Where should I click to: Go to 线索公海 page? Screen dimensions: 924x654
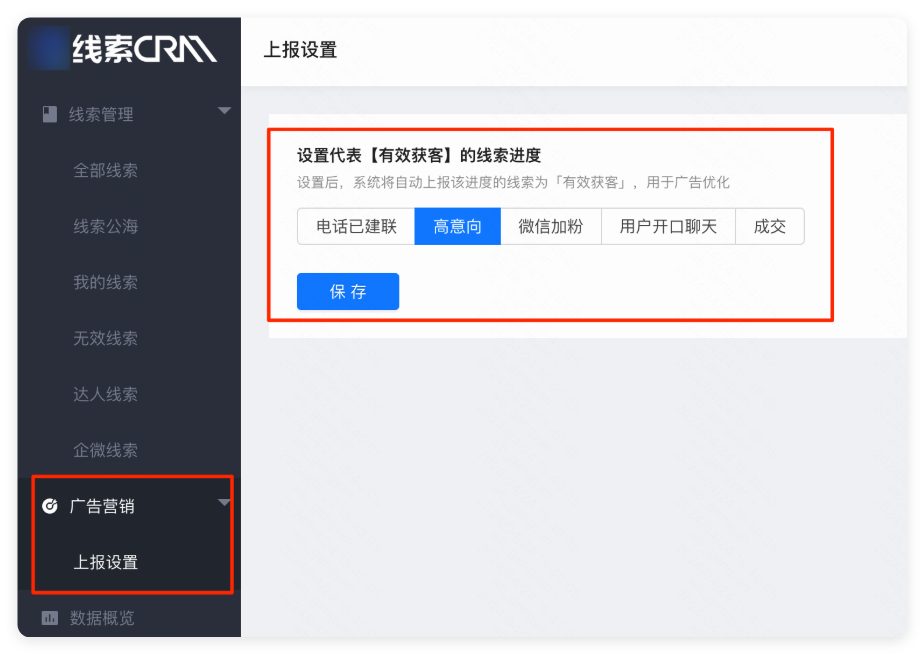(x=105, y=227)
